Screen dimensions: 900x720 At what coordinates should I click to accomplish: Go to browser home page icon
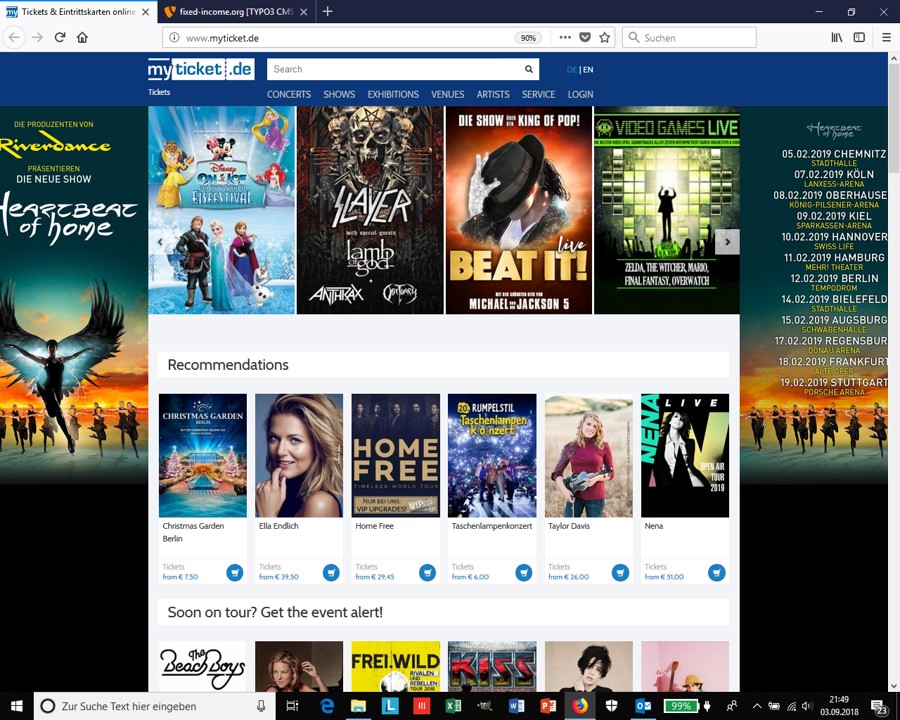pyautogui.click(x=82, y=37)
